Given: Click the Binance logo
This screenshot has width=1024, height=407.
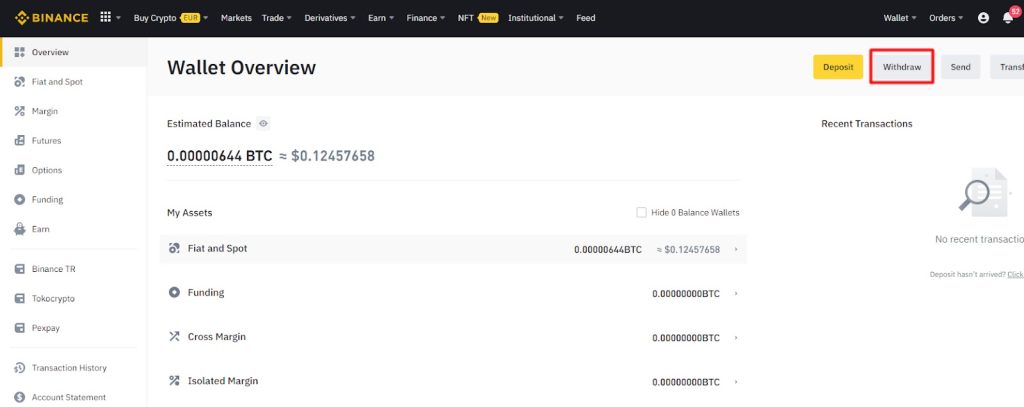Looking at the screenshot, I should [52, 18].
